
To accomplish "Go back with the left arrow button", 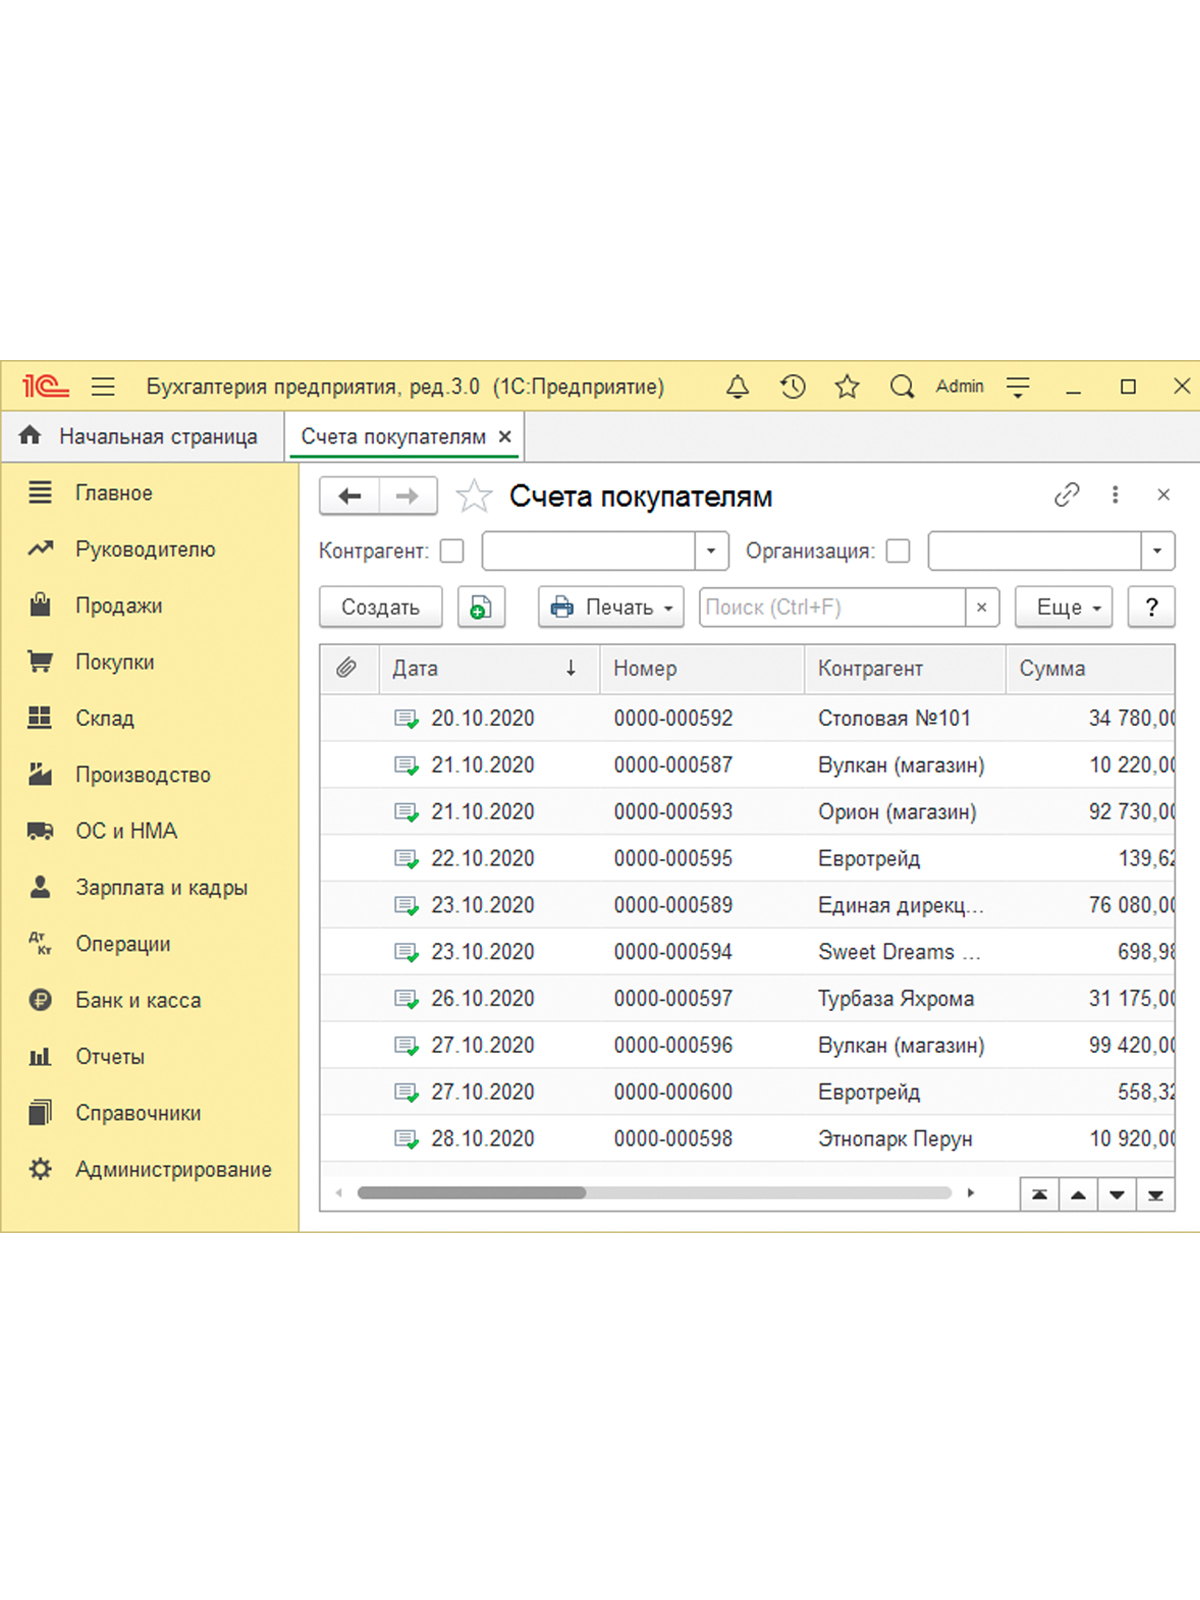I will 349,496.
